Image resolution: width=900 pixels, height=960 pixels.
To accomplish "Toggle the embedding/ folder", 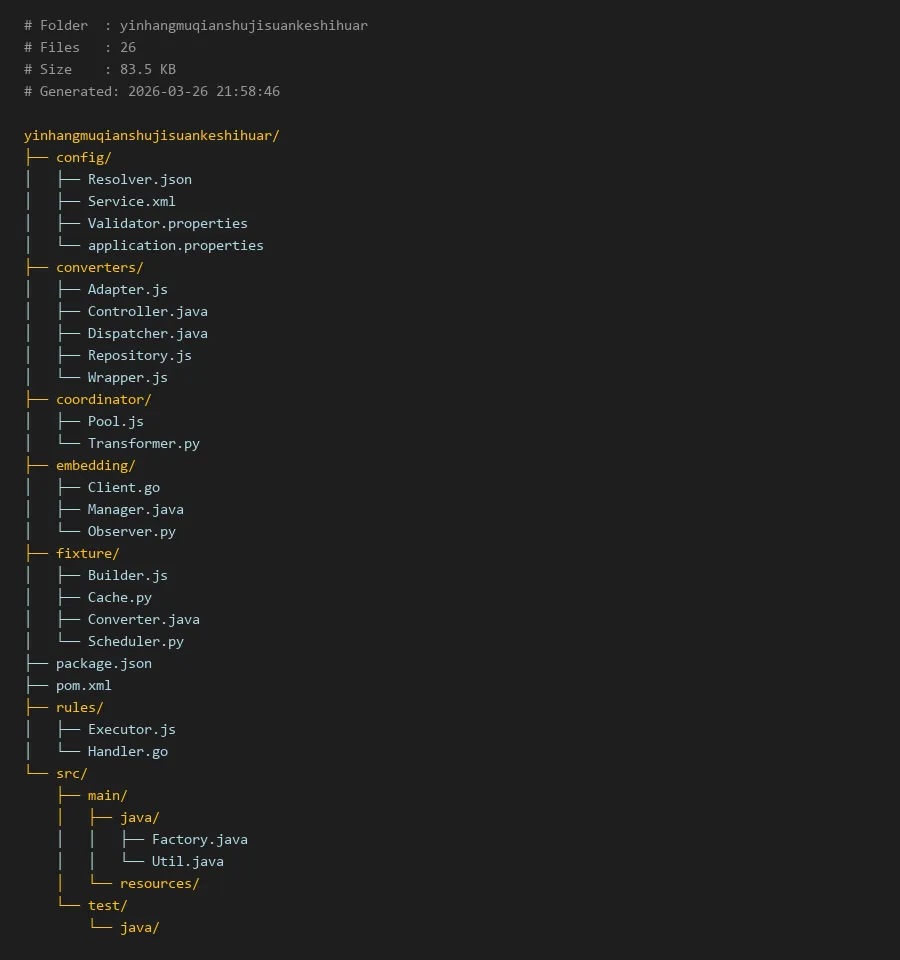I will tap(95, 465).
